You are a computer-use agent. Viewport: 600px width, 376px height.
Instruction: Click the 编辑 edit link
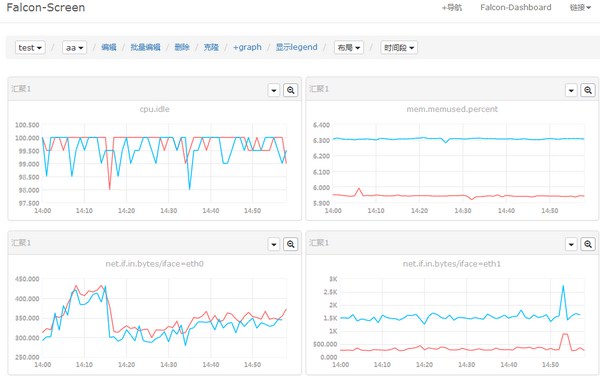(109, 47)
